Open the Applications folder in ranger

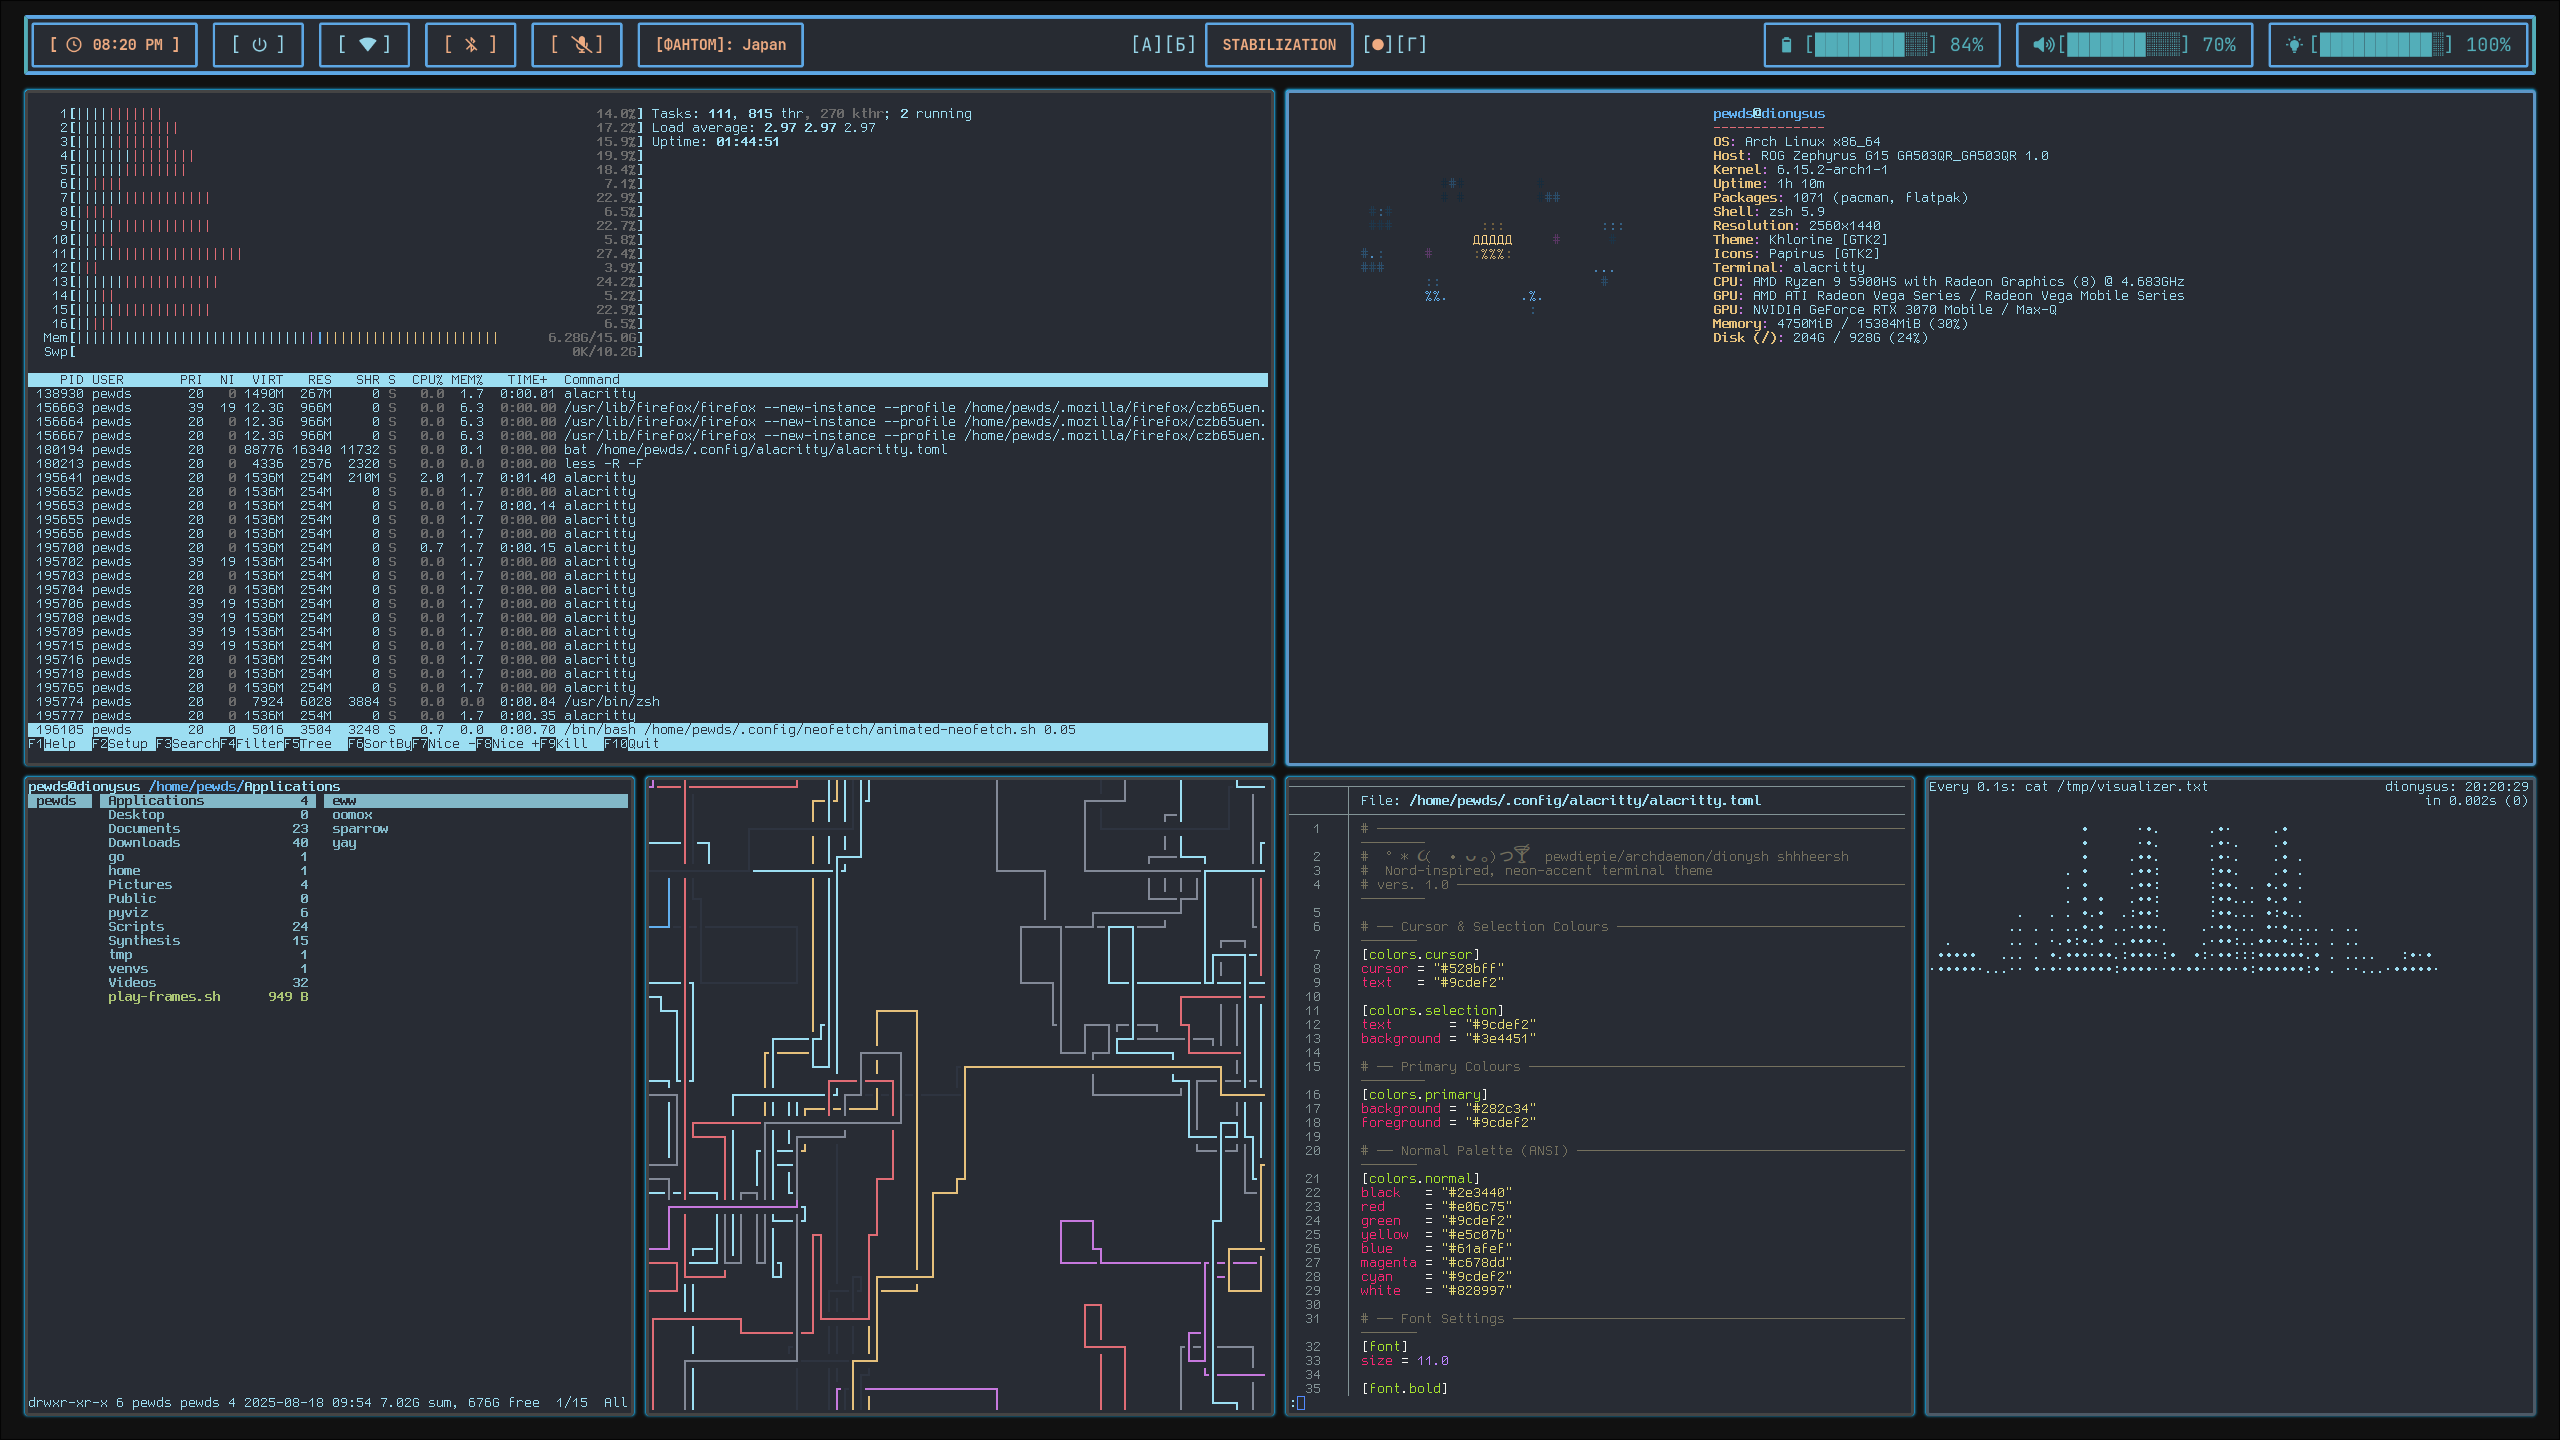click(208, 801)
